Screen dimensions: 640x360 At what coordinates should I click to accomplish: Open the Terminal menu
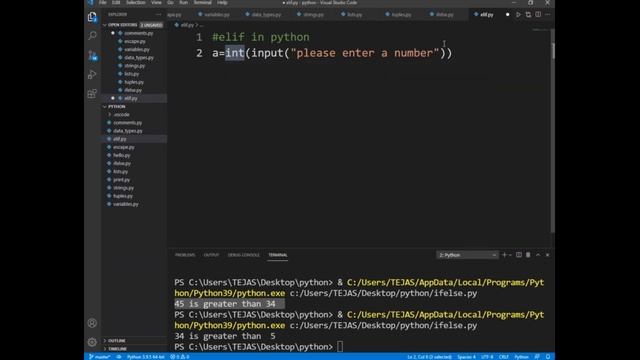202,2
